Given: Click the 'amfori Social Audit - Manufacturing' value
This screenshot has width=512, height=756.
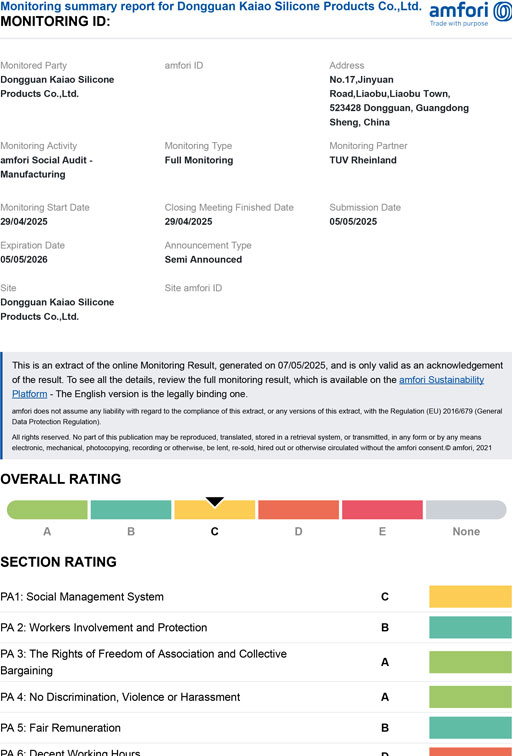Looking at the screenshot, I should click(47, 167).
